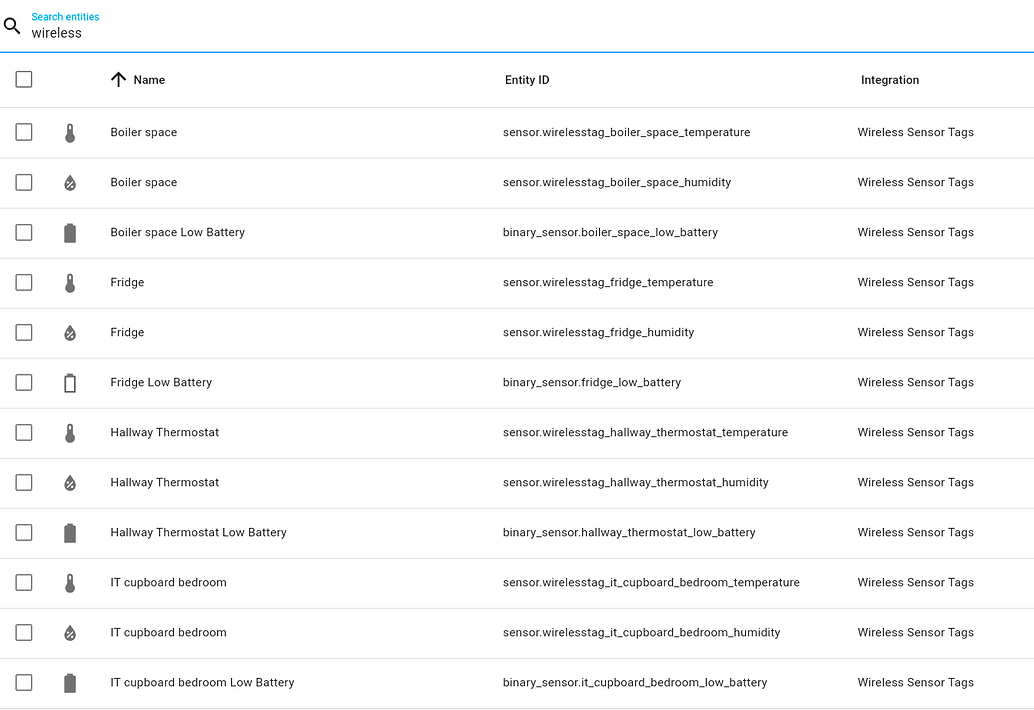Viewport: 1034px width, 710px height.
Task: Click the battery icon for Boiler space Low Battery
Action: (x=70, y=232)
